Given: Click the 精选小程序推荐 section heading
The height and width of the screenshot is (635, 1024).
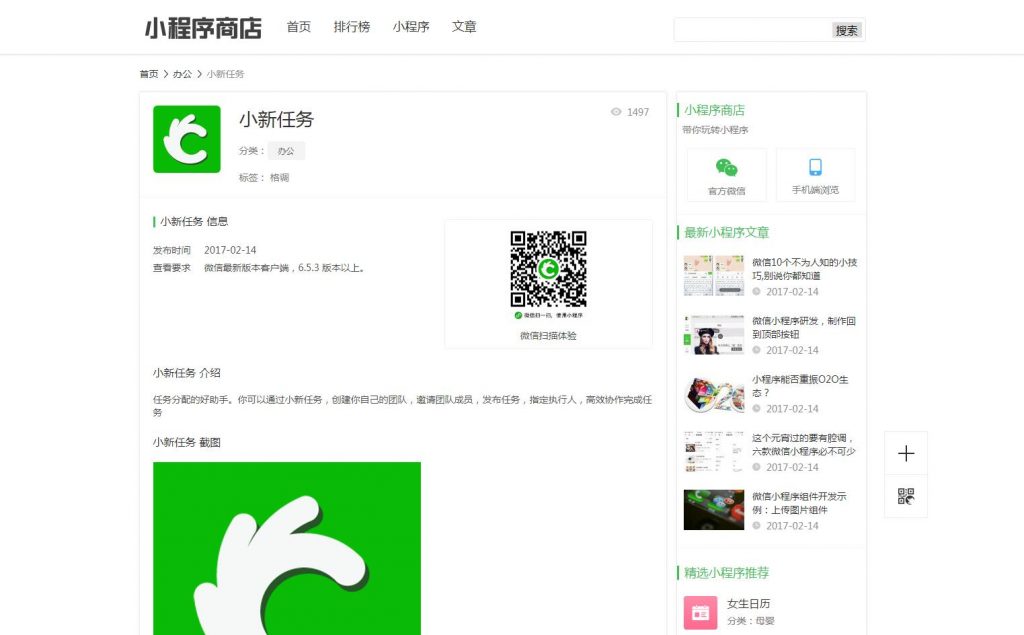Looking at the screenshot, I should coord(727,572).
